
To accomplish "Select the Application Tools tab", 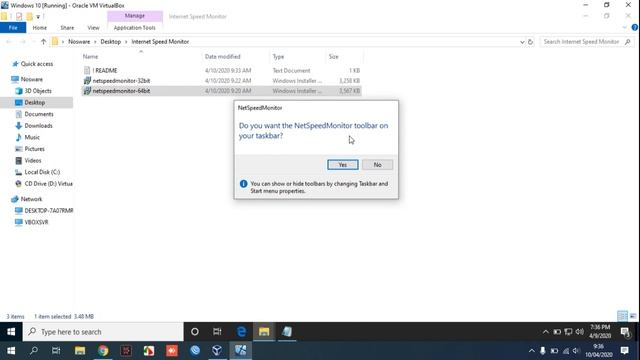I will (x=135, y=28).
